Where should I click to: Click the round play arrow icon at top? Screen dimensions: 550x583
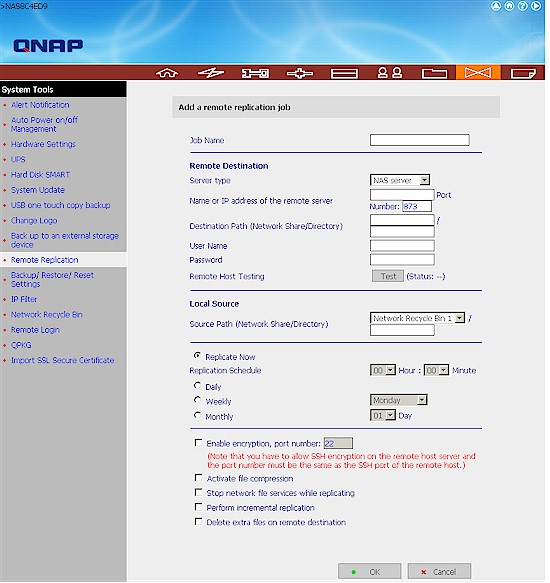[536, 6]
